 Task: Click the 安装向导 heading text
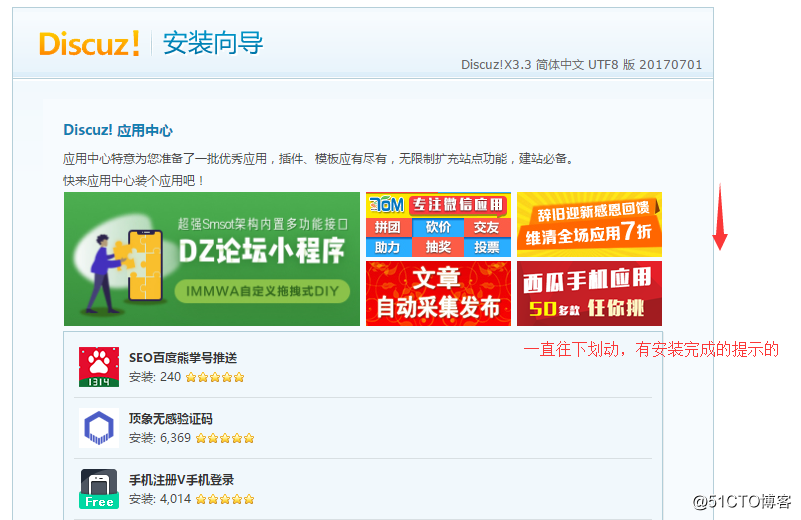(x=213, y=43)
